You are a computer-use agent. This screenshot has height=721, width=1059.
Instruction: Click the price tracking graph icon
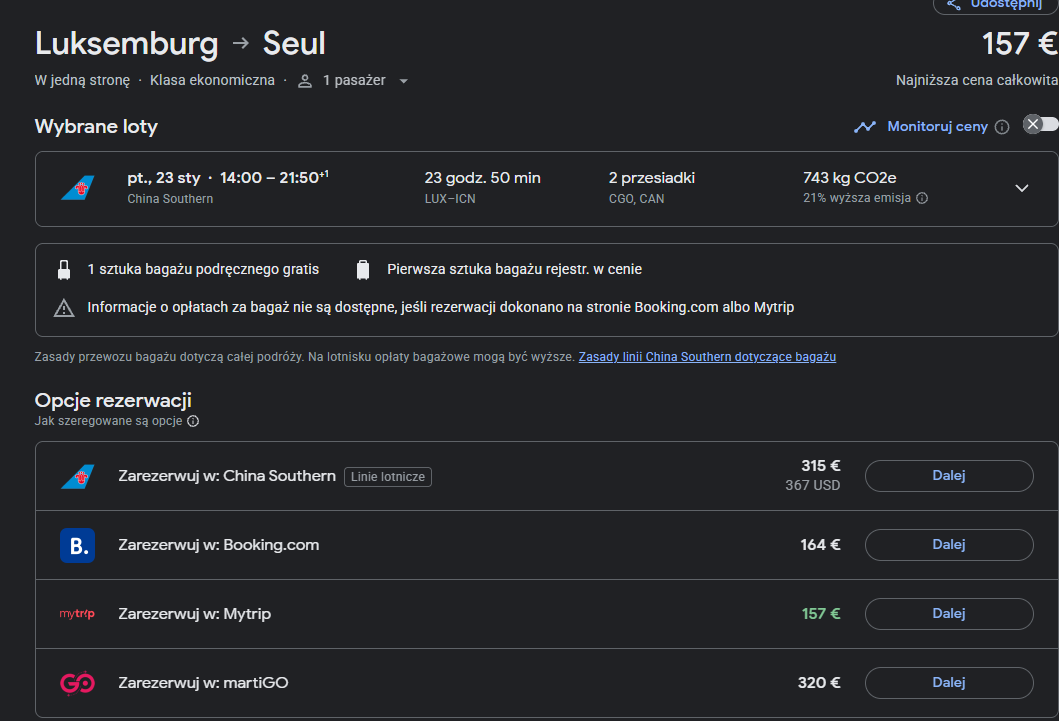pyautogui.click(x=864, y=126)
